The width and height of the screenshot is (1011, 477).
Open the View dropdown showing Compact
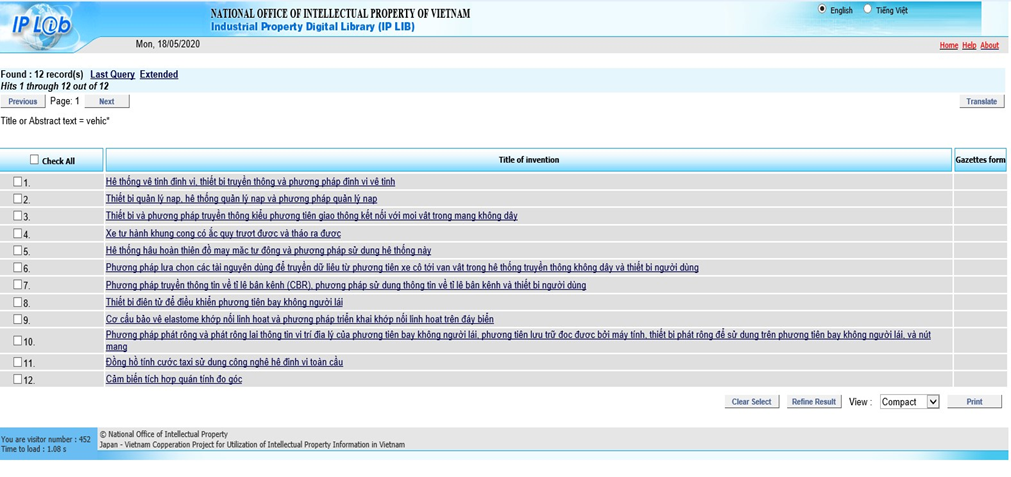(908, 402)
